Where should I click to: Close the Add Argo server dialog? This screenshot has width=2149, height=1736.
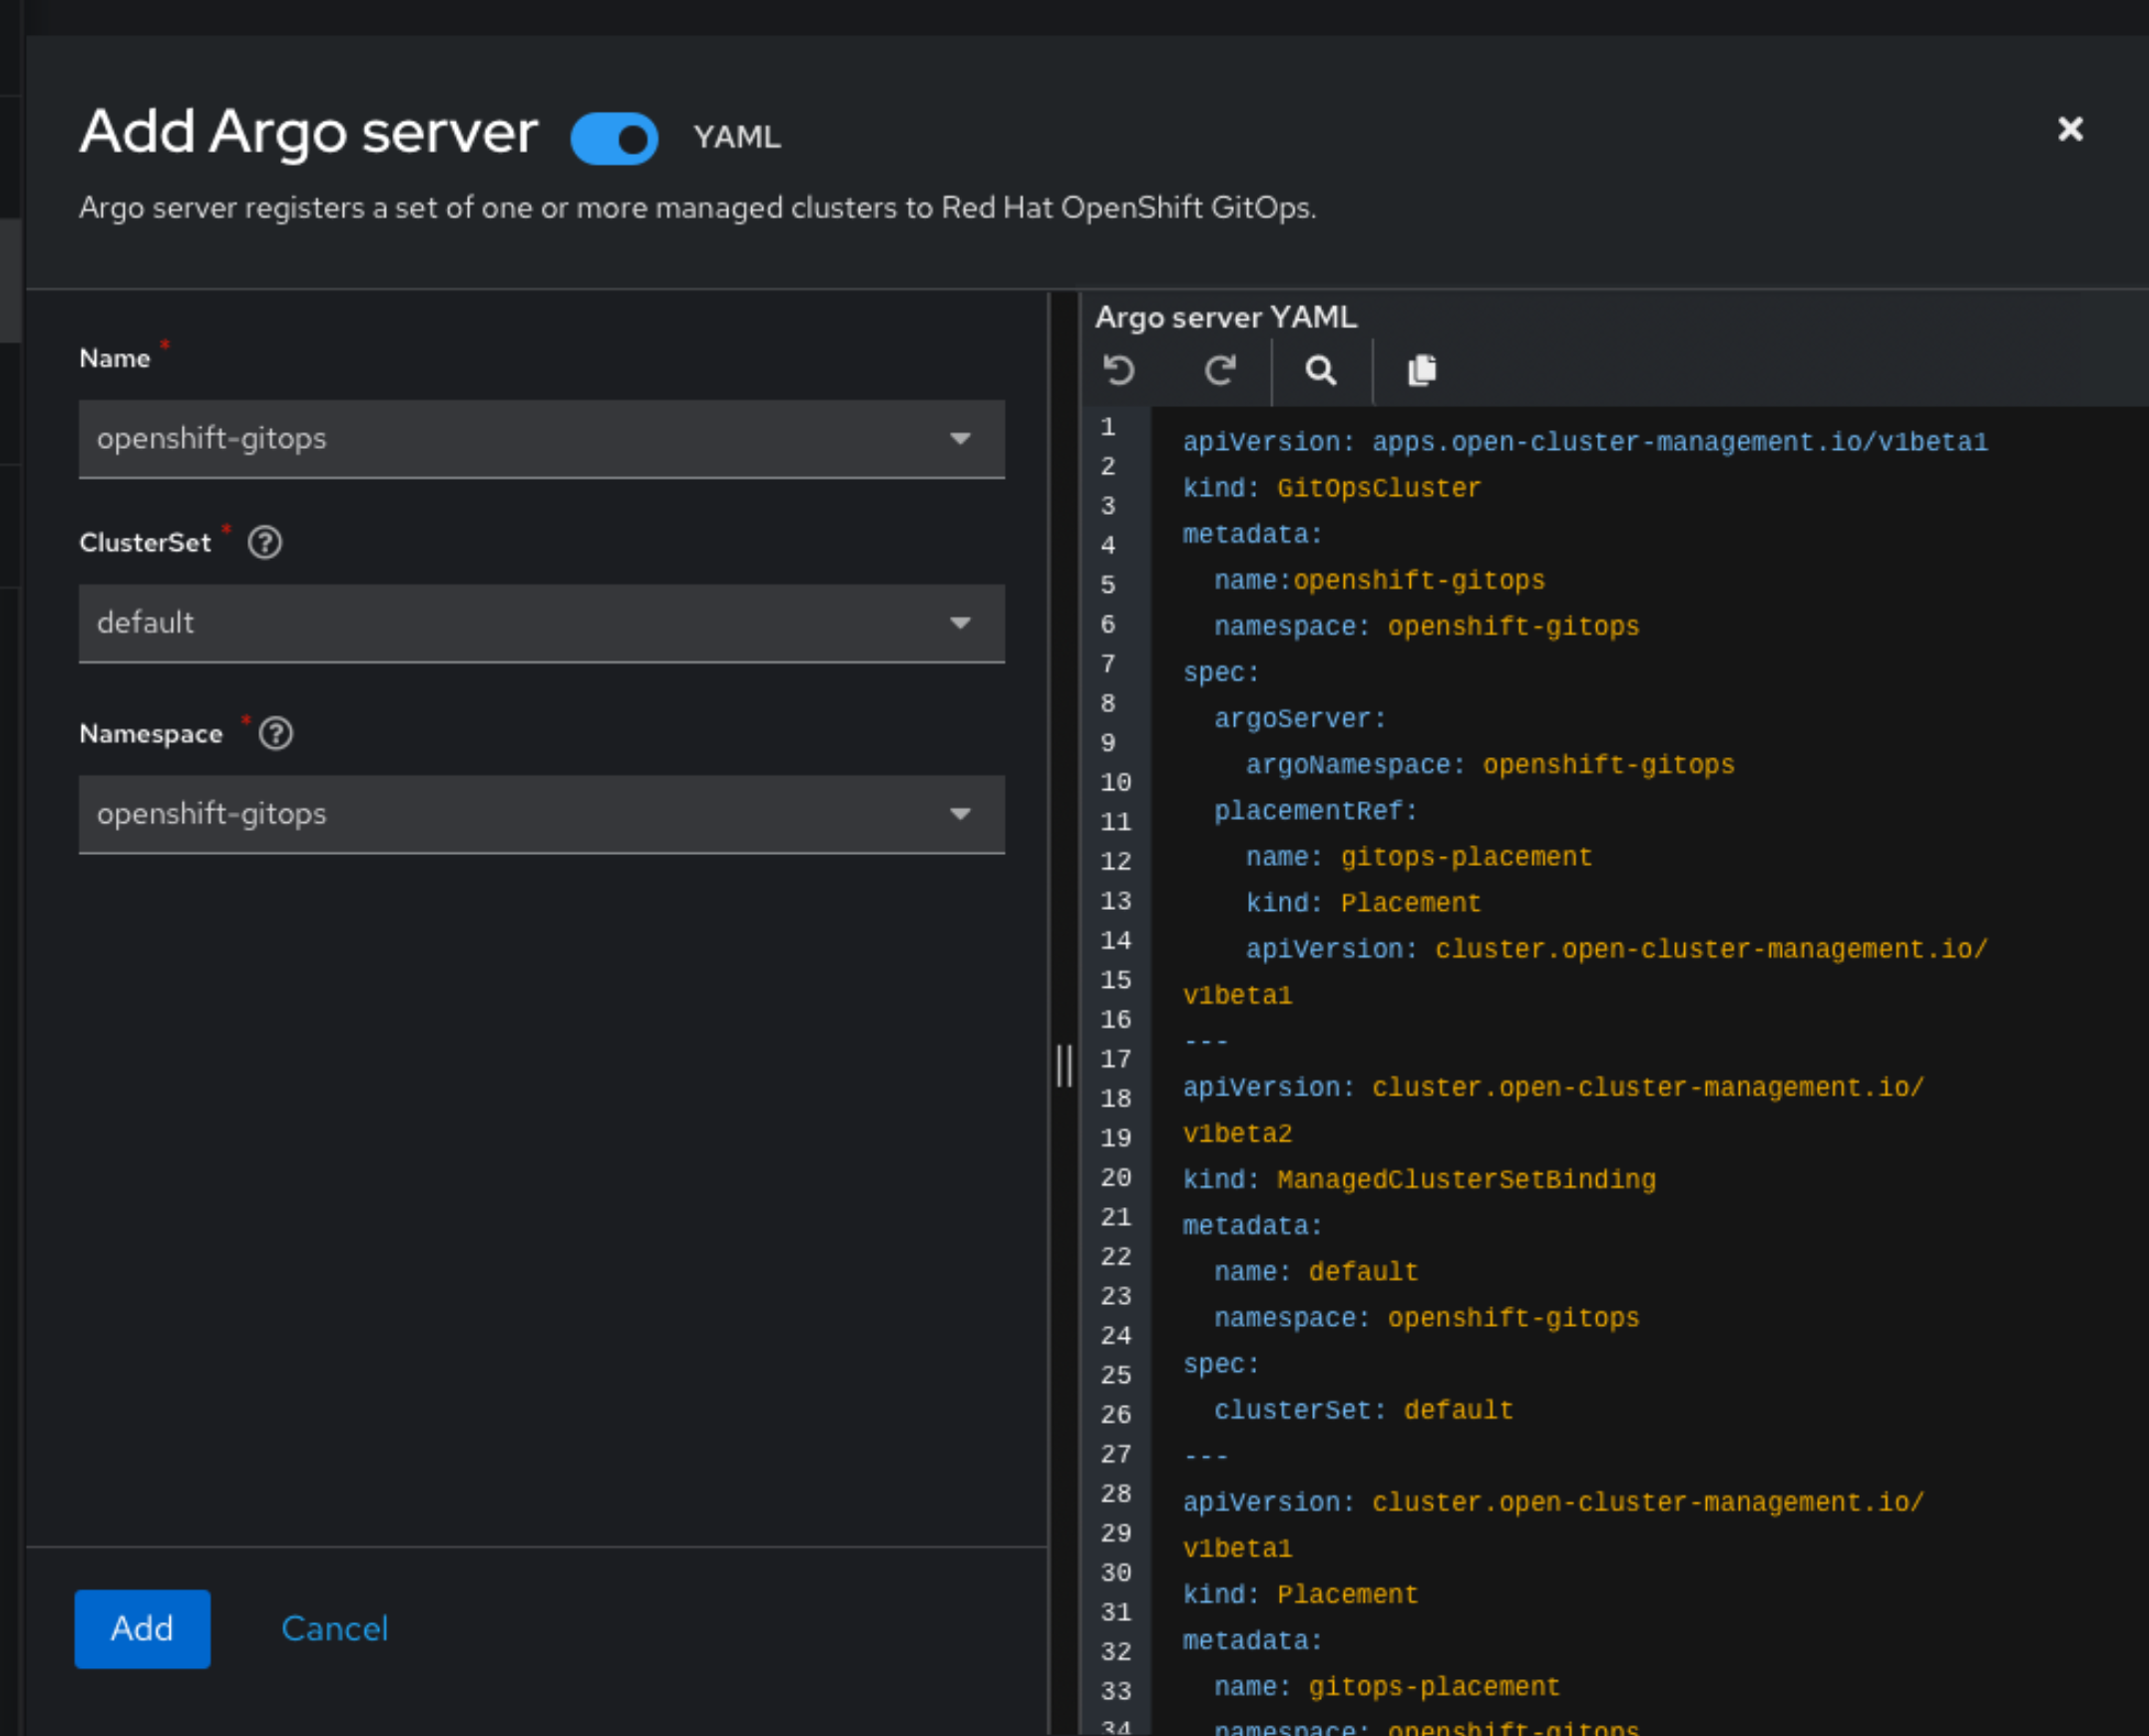pos(2070,129)
